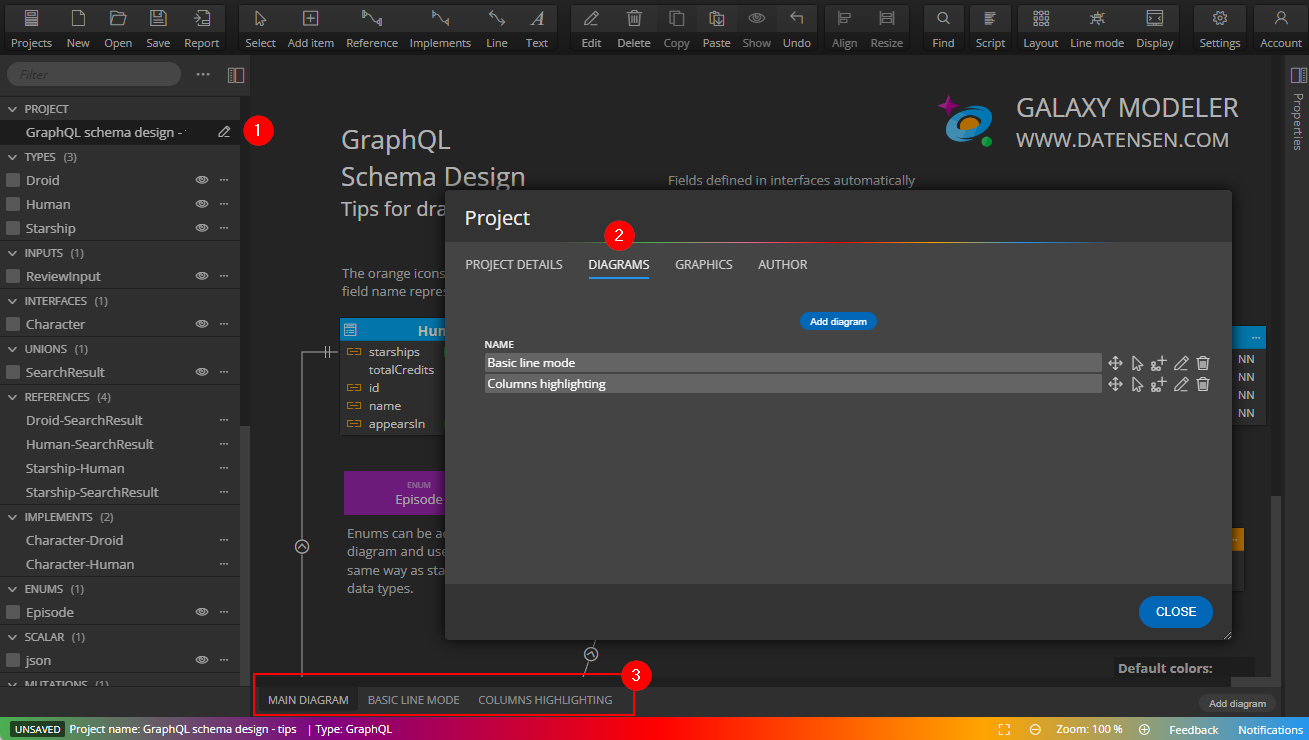Switch to the GRAPHICS tab

click(703, 264)
